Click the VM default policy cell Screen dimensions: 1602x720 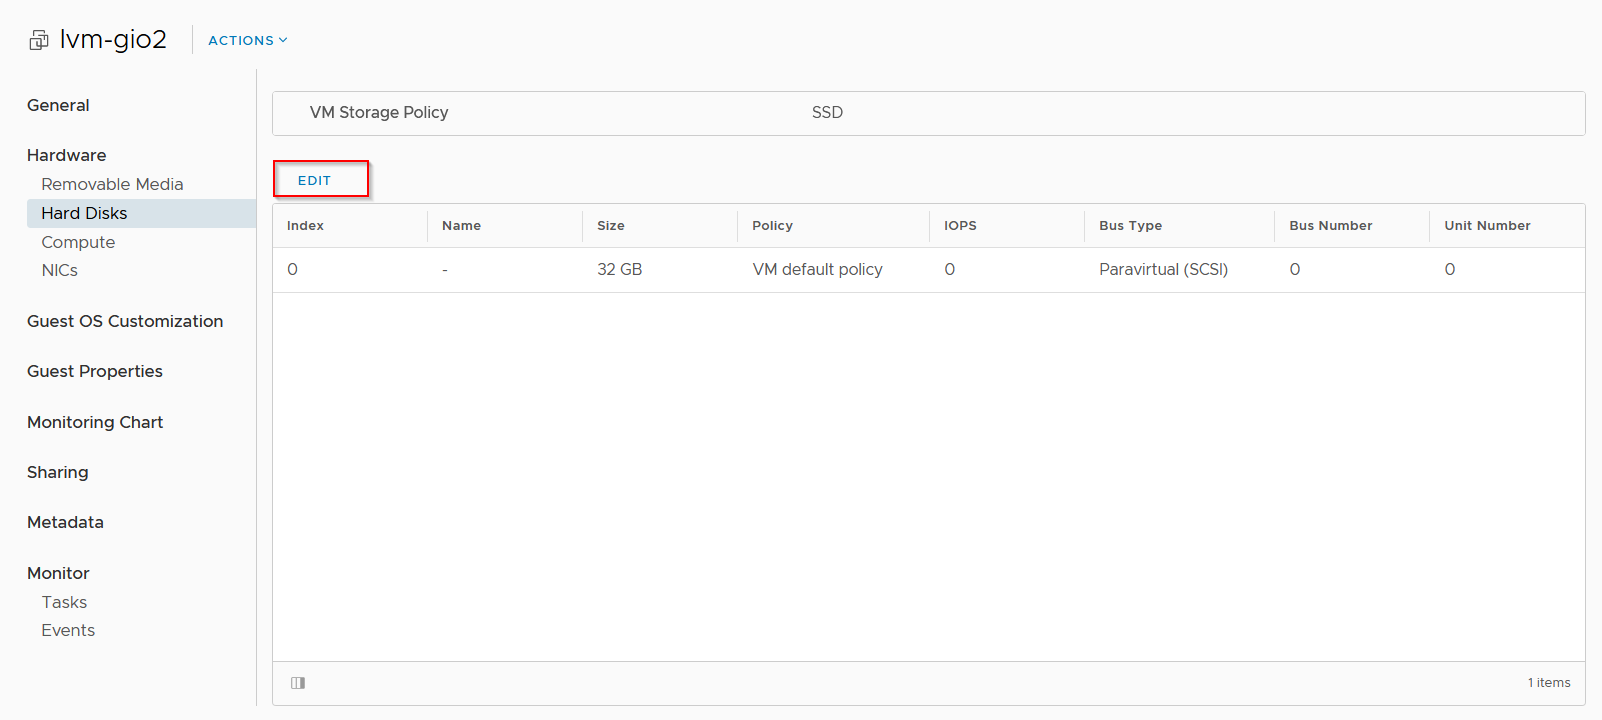817,269
